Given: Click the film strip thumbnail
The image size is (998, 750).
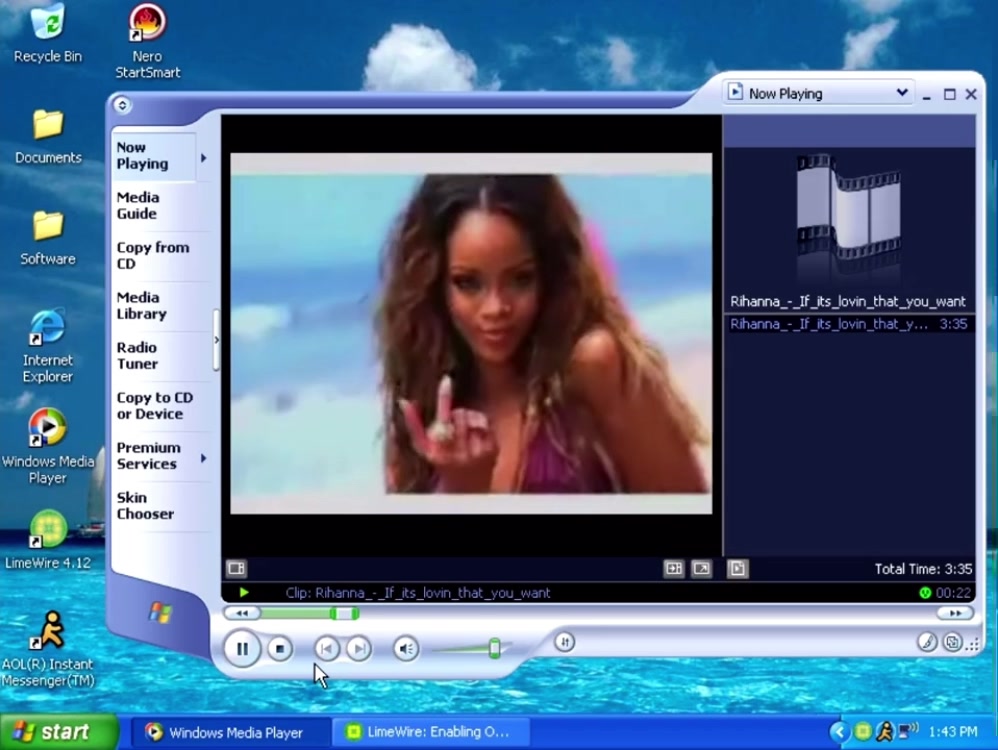Looking at the screenshot, I should pos(848,207).
